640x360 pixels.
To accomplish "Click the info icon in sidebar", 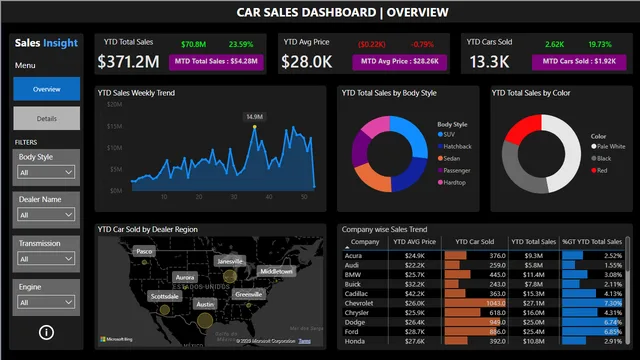I will pos(46,332).
